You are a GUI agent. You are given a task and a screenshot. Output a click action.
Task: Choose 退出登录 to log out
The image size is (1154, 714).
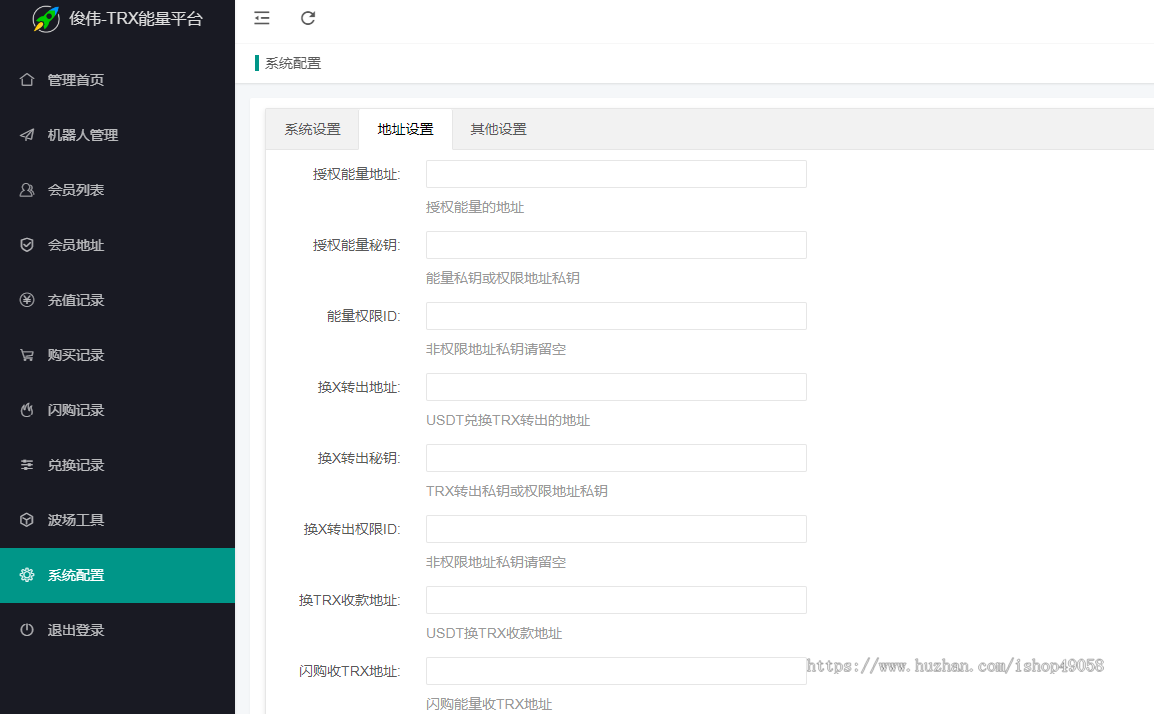118,630
